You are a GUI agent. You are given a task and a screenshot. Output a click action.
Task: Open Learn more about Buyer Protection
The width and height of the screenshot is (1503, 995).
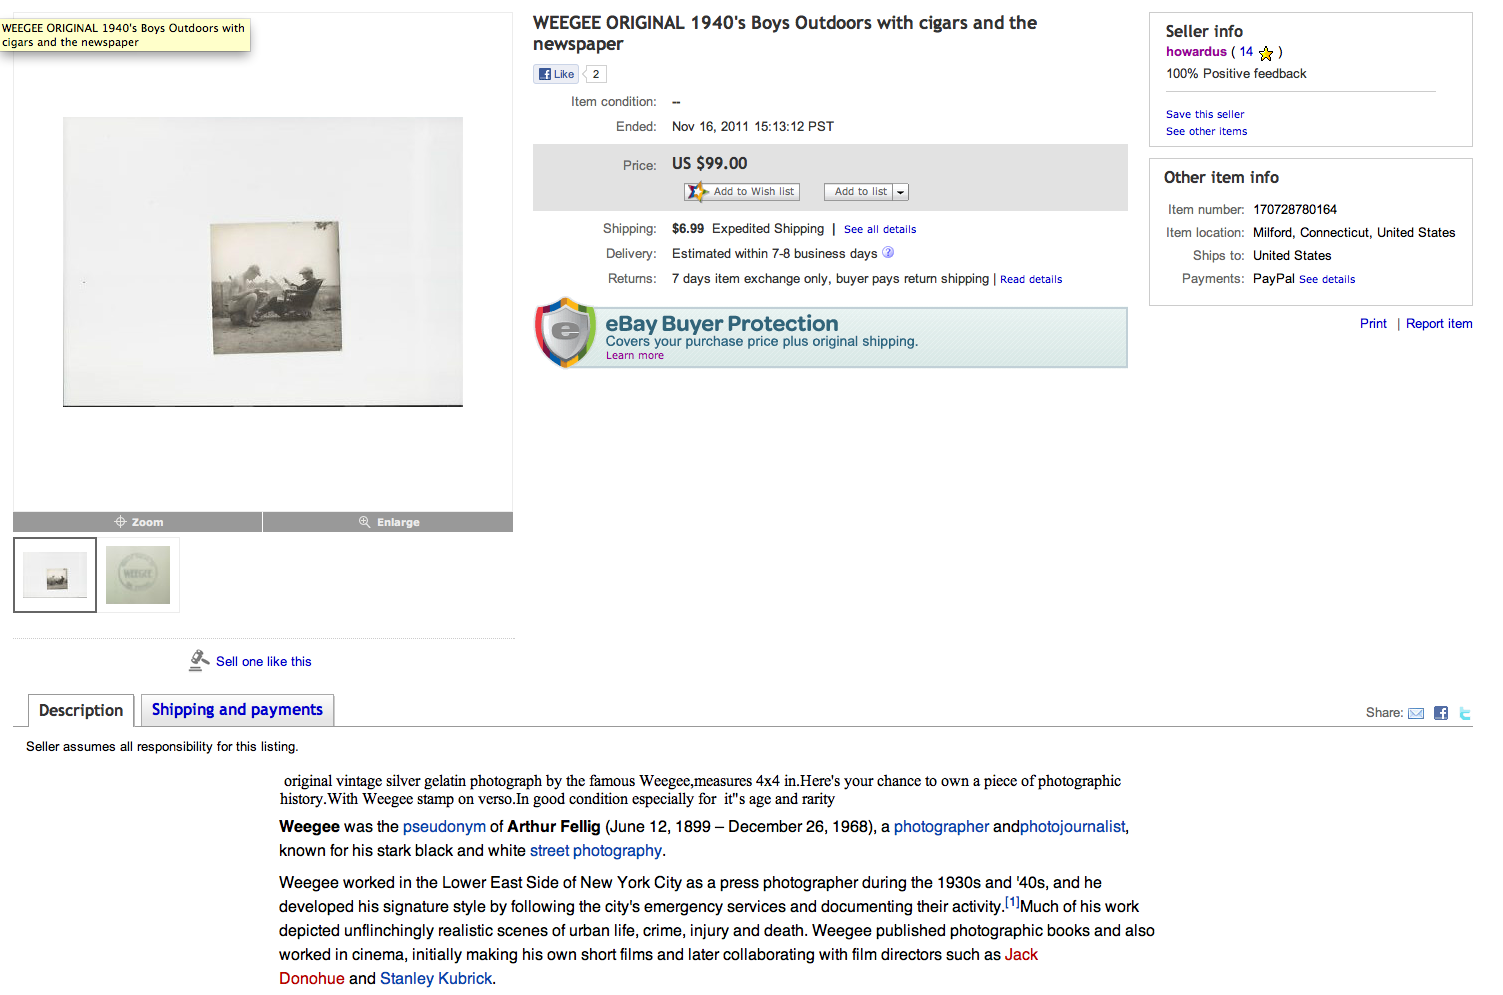[634, 356]
